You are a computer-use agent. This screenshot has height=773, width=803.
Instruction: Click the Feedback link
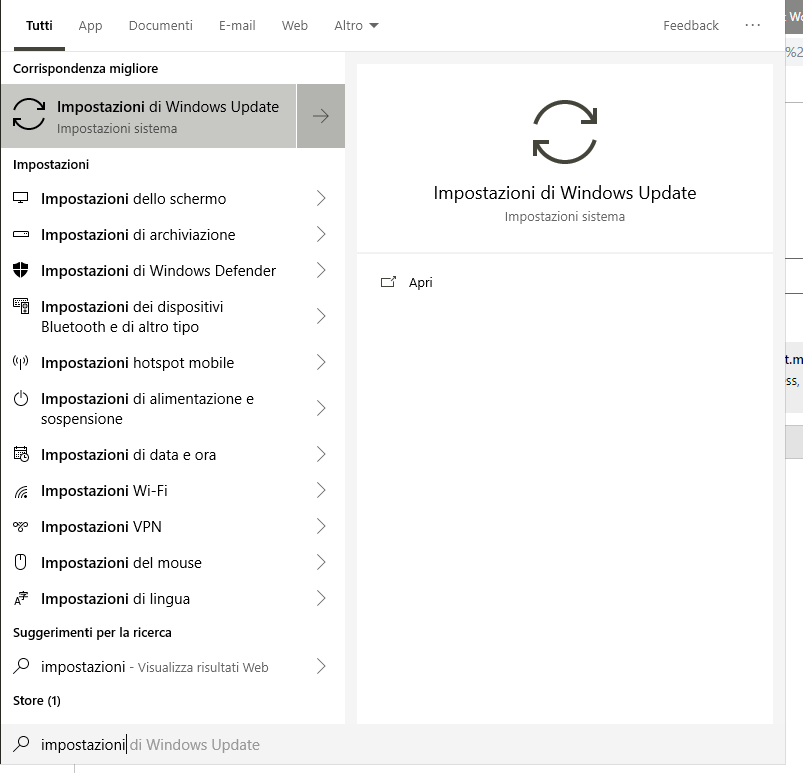(x=691, y=26)
